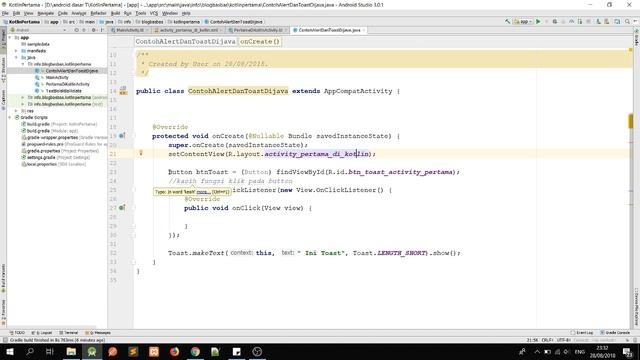Expand the manifests folder

pos(16,51)
